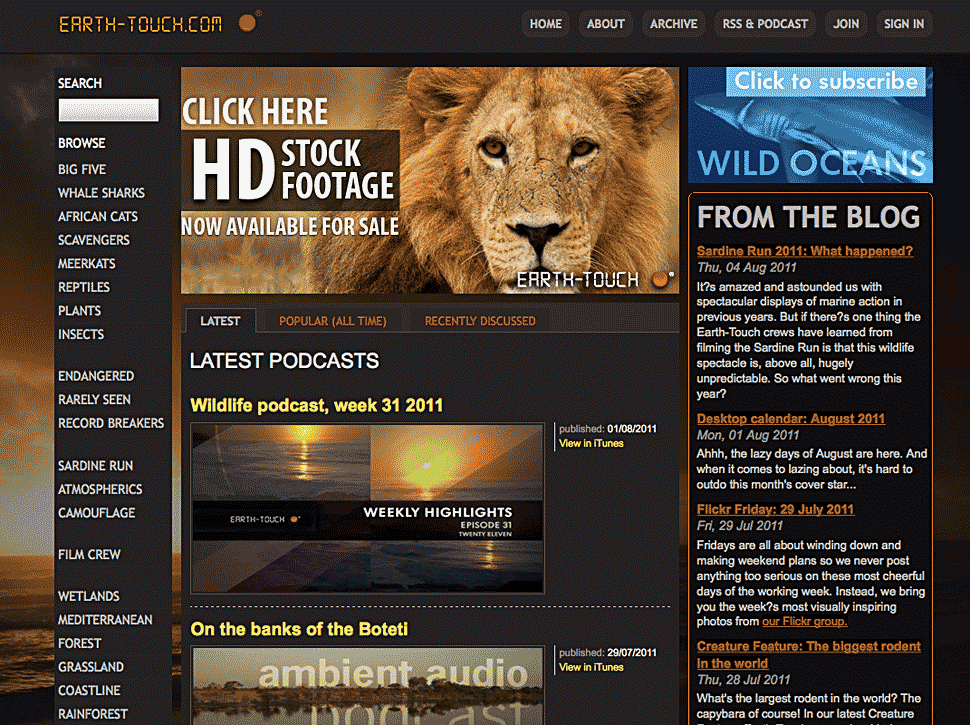Click into the Search input field
The image size is (970, 725).
(108, 110)
